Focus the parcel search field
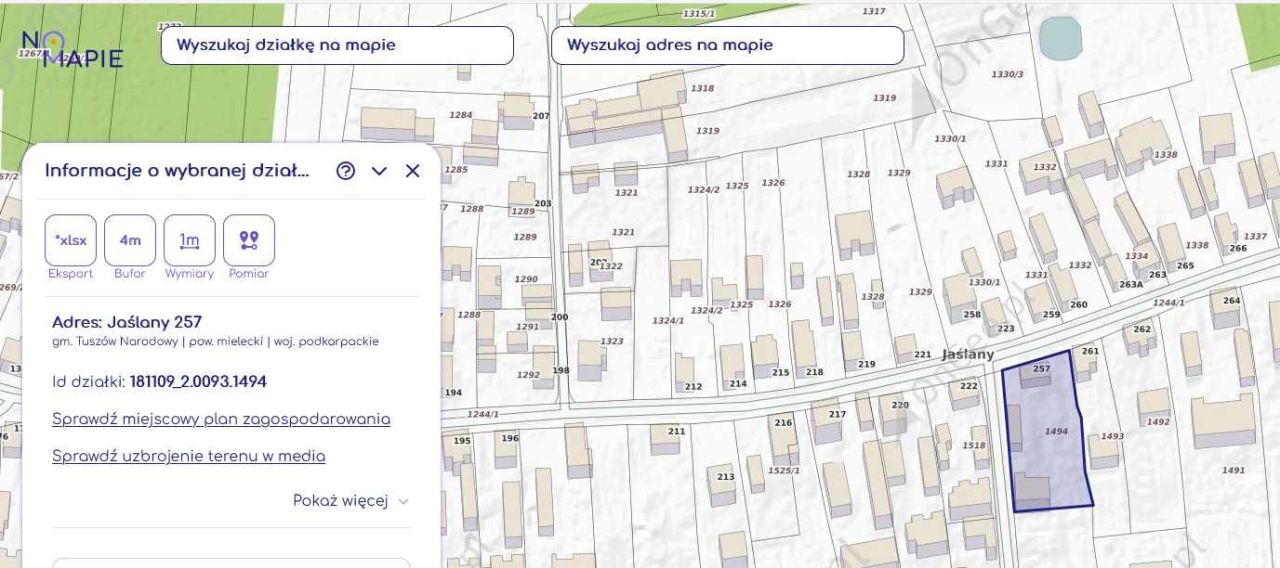 tap(337, 45)
